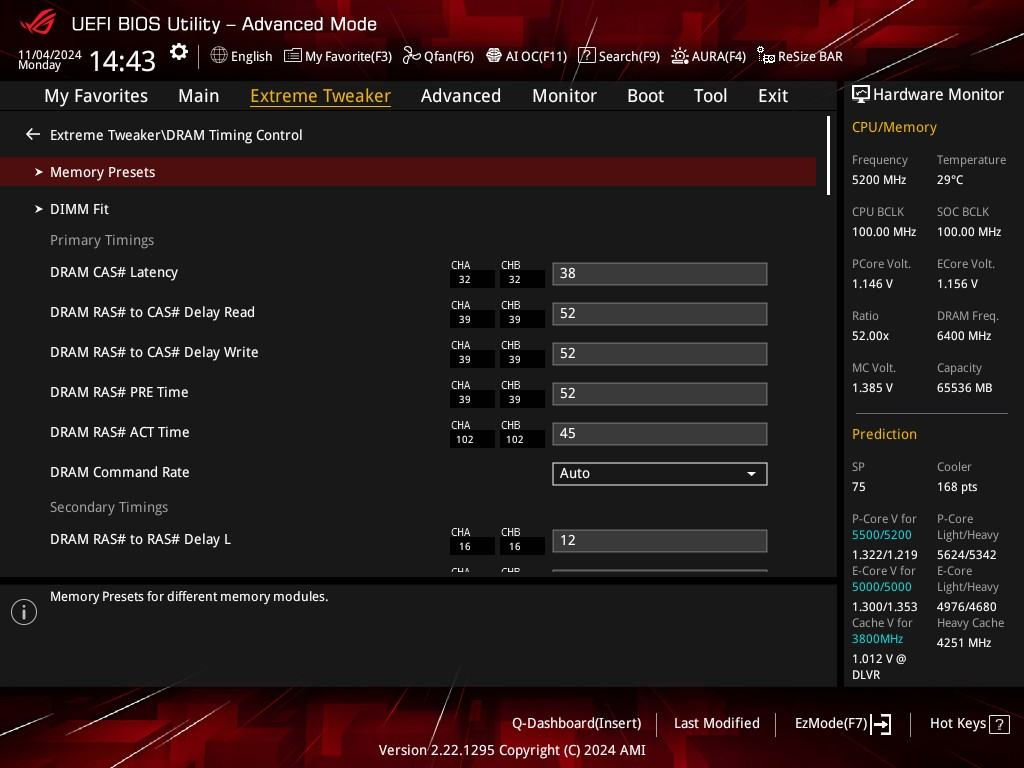Click the RAS# to CAS# Delay Write field

(x=660, y=353)
